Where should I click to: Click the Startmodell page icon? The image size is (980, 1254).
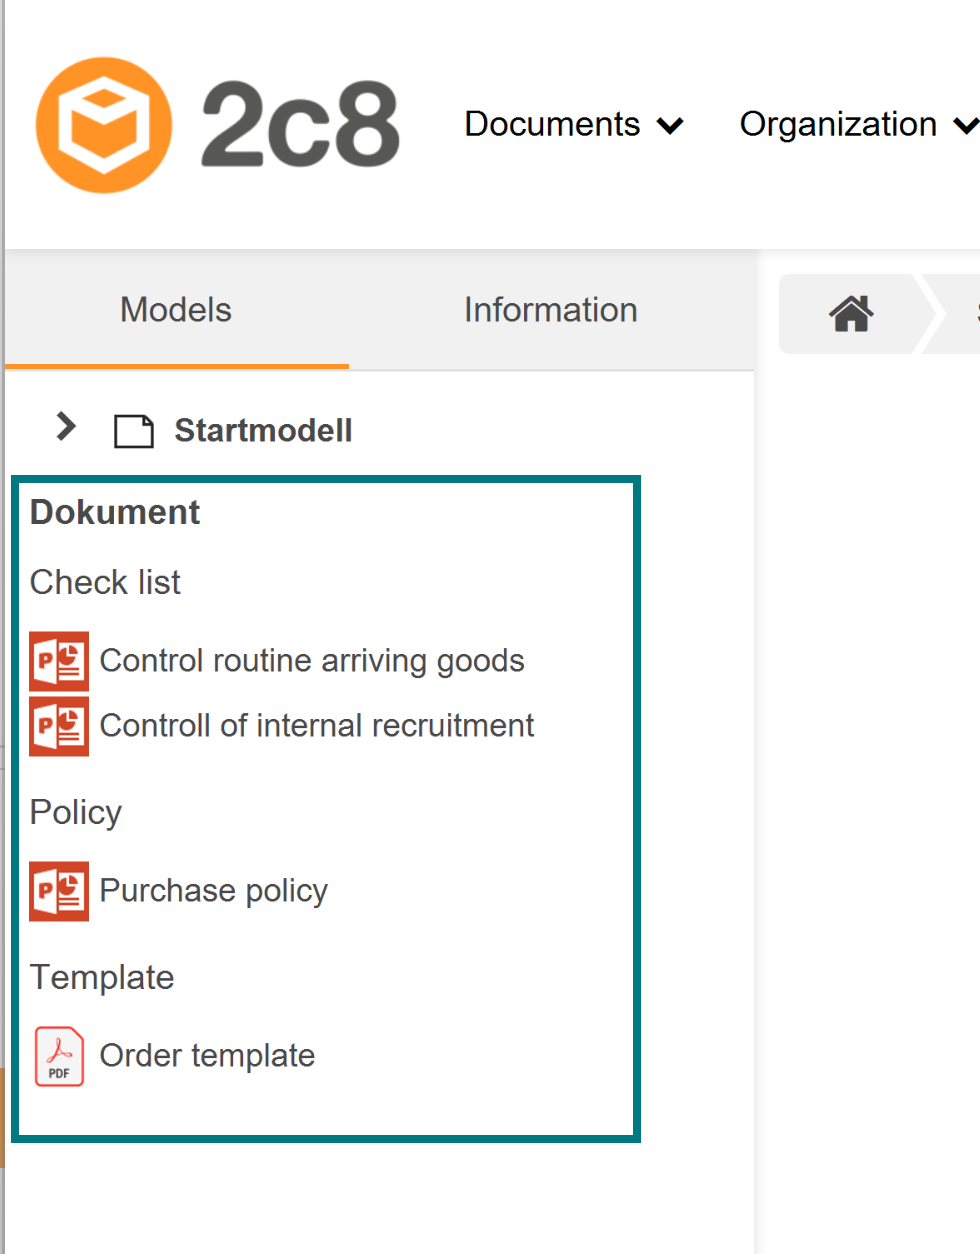(134, 431)
